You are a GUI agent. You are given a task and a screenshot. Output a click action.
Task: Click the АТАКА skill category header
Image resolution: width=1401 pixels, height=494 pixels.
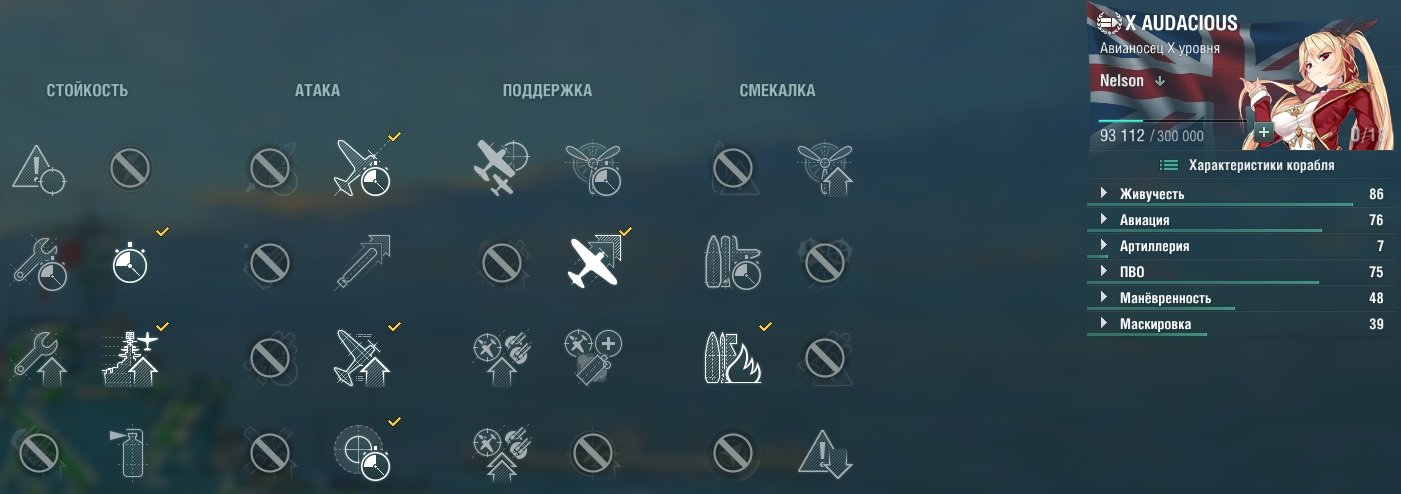tap(317, 91)
